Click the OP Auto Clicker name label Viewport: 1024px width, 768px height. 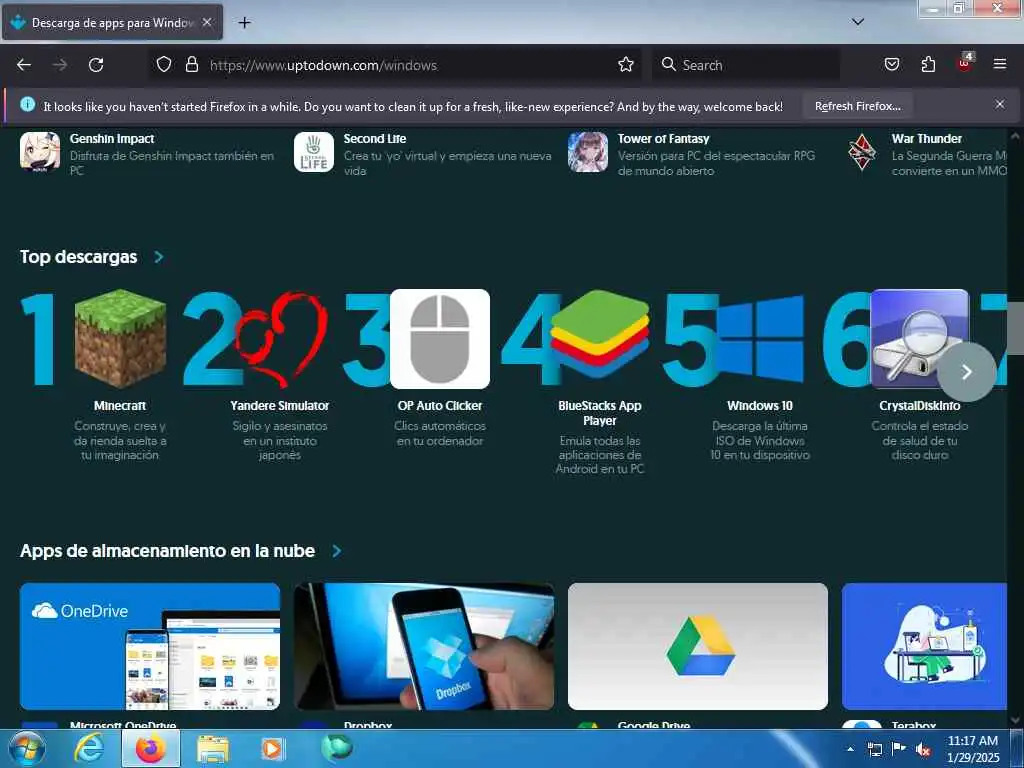coord(440,406)
